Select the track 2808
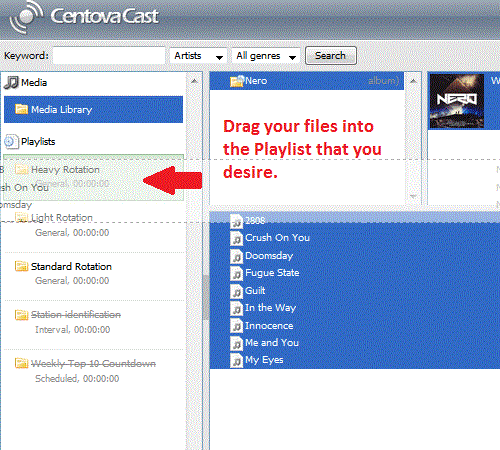This screenshot has width=500, height=450. coord(255,221)
